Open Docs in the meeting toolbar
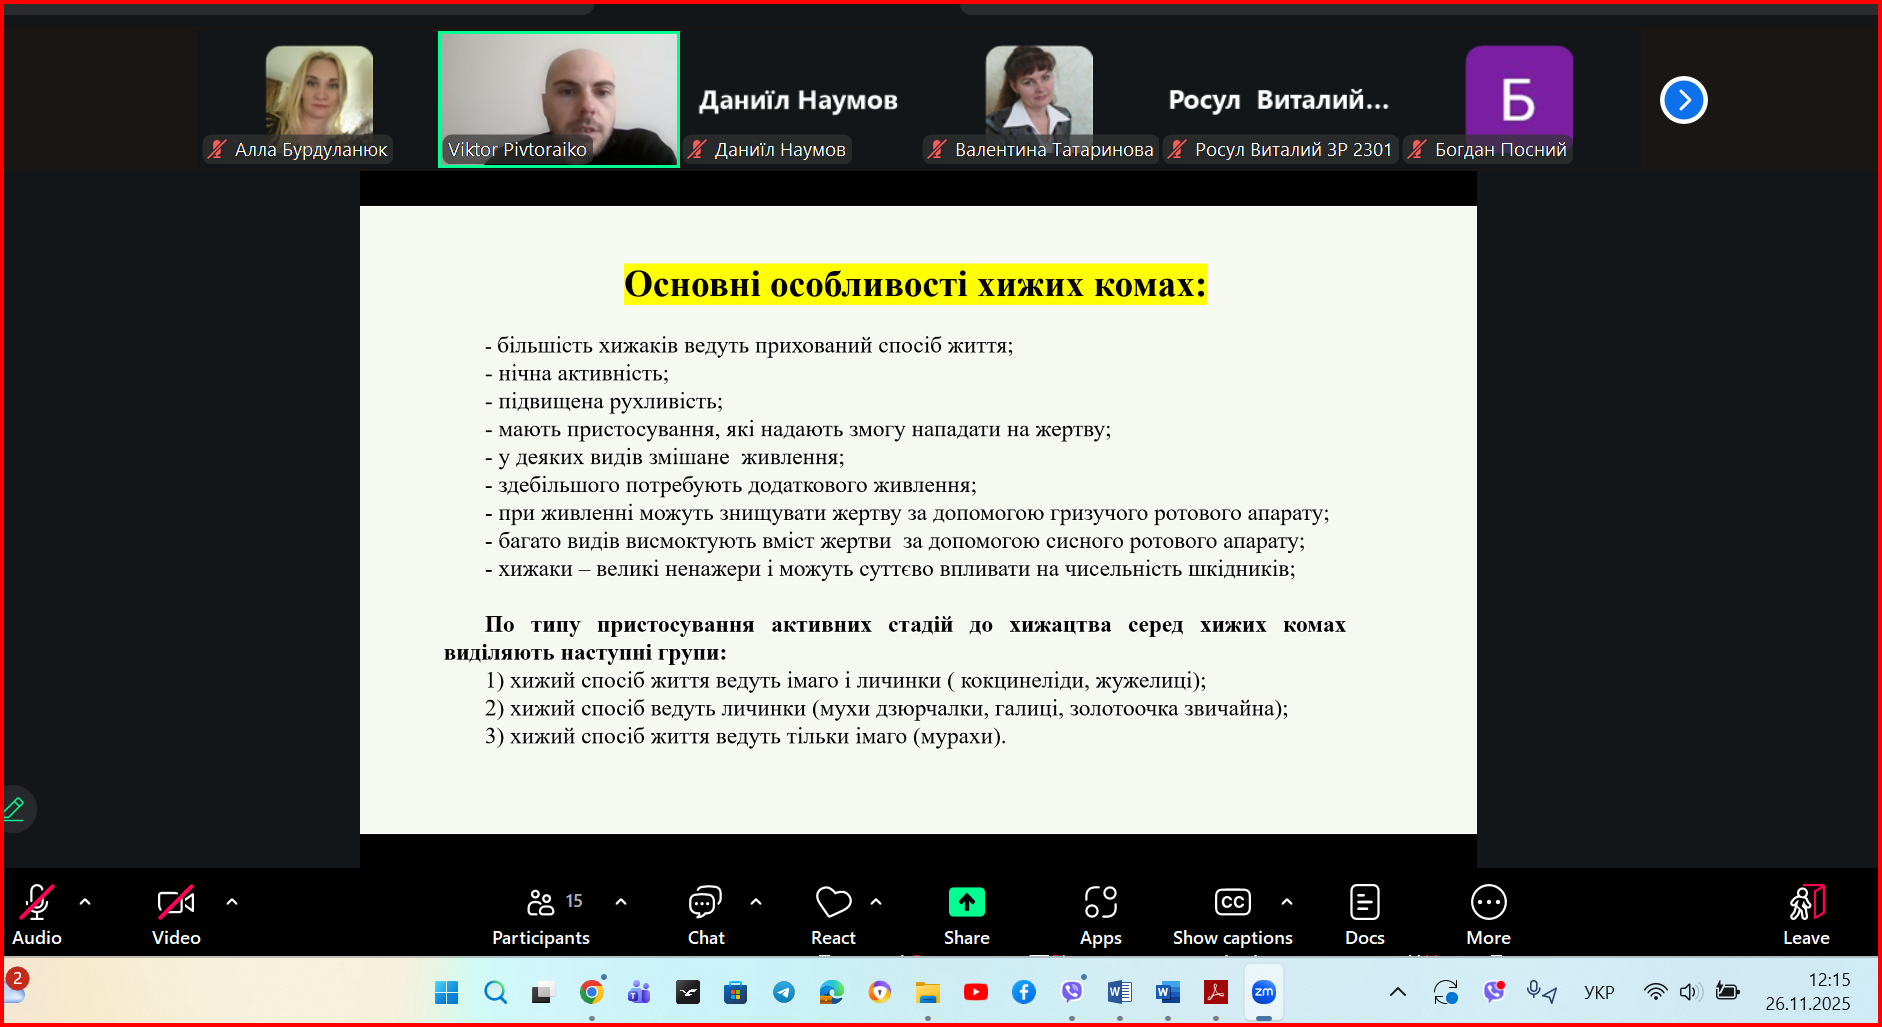Viewport: 1882px width, 1027px height. coord(1364,914)
